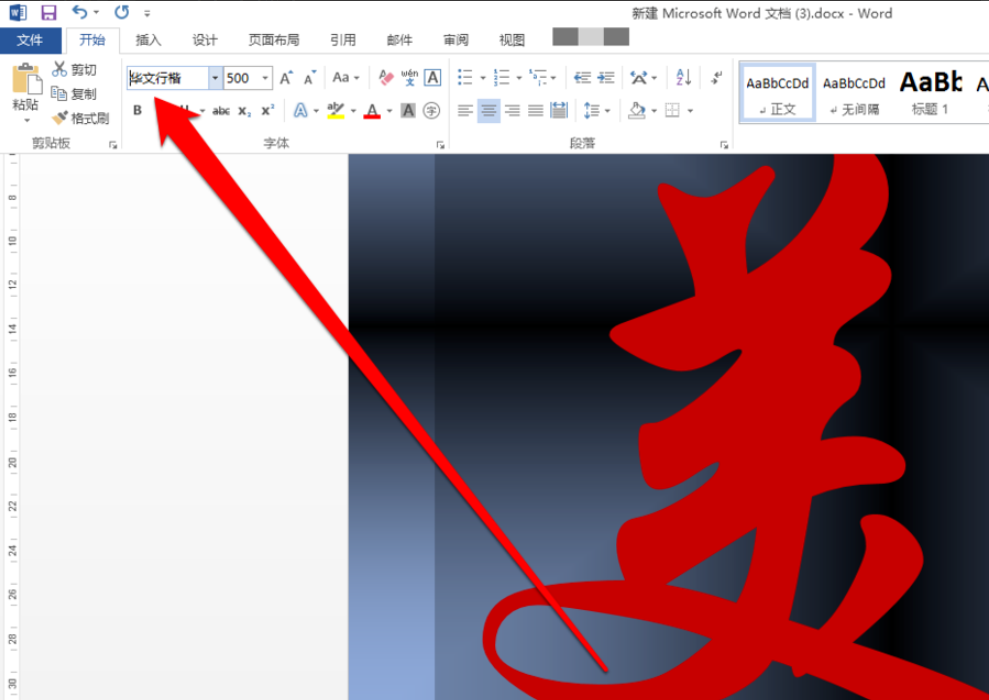This screenshot has height=700, width=989.
Task: Click the Enclose Characters icon
Action: [x=431, y=111]
